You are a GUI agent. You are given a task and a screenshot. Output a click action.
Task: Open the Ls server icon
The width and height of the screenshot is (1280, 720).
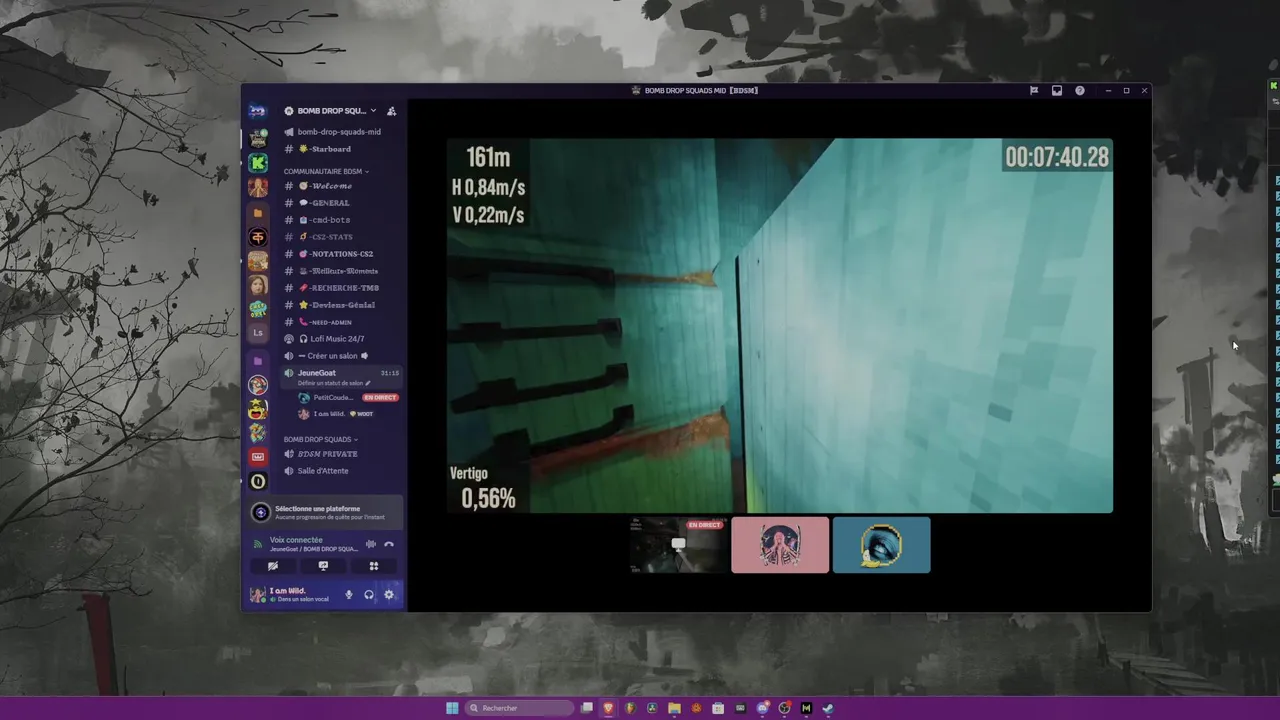258,333
